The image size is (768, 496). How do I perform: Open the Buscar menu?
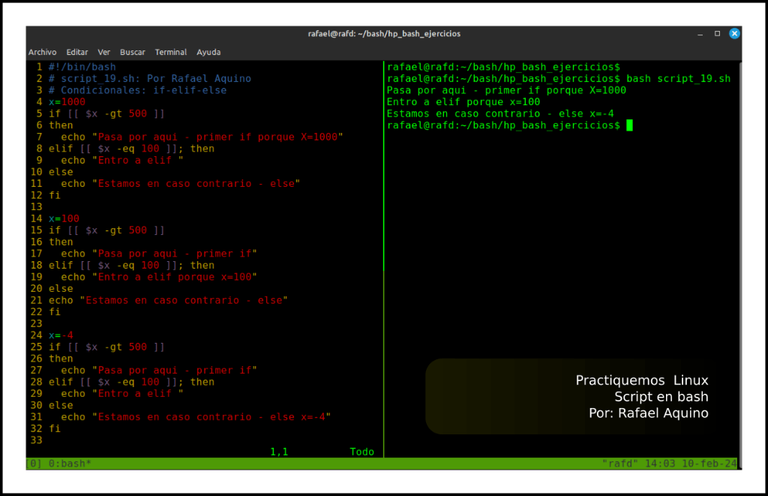pyautogui.click(x=132, y=52)
